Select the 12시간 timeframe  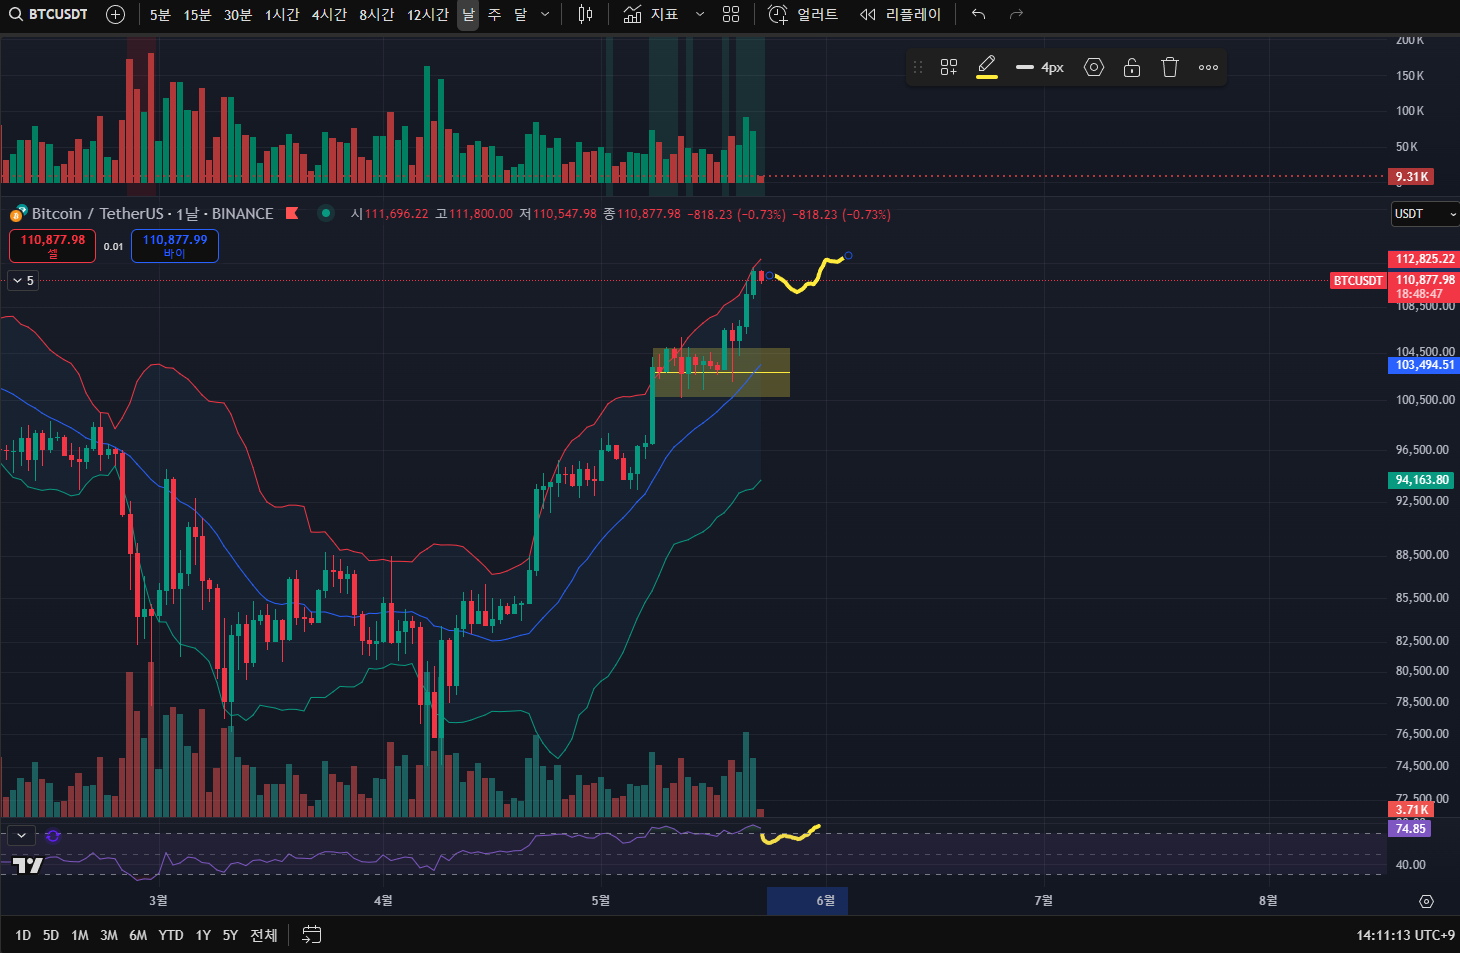click(x=427, y=14)
